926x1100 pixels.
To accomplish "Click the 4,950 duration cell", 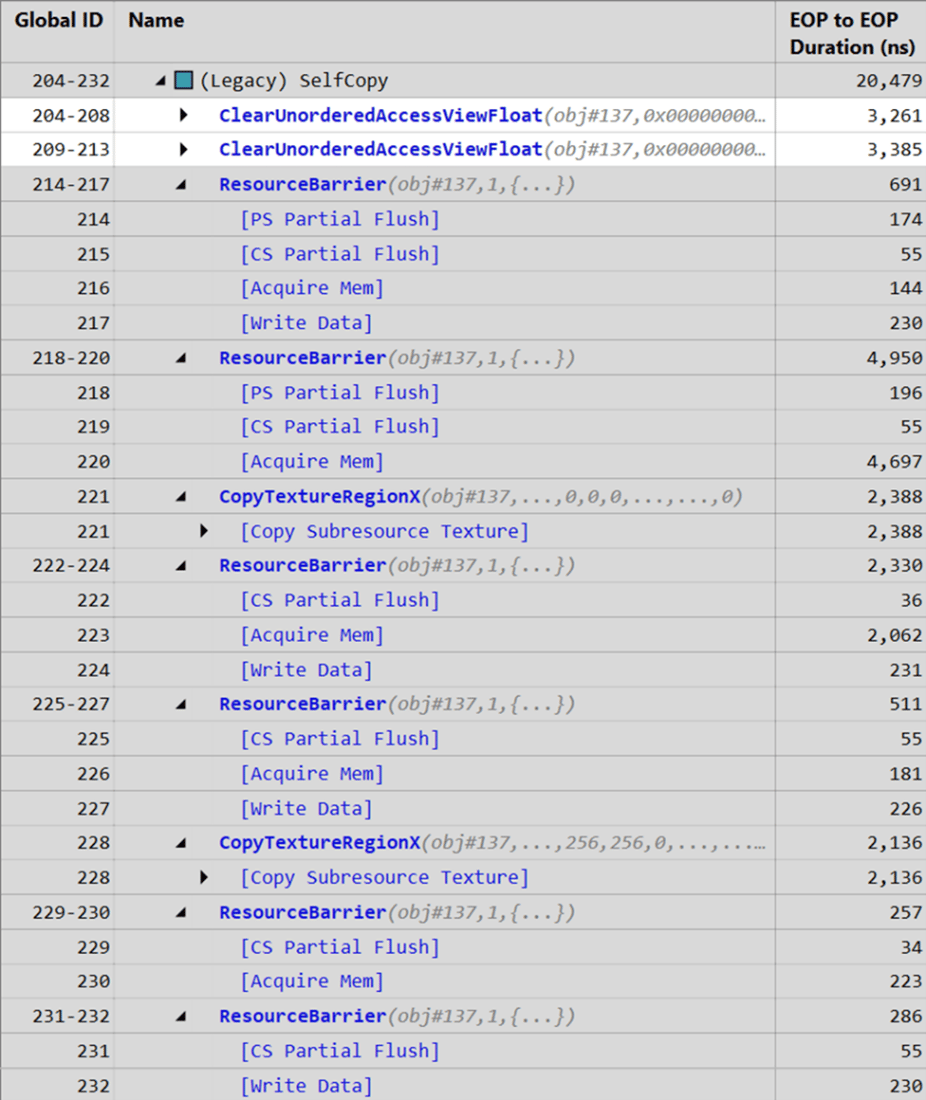I will pos(894,358).
